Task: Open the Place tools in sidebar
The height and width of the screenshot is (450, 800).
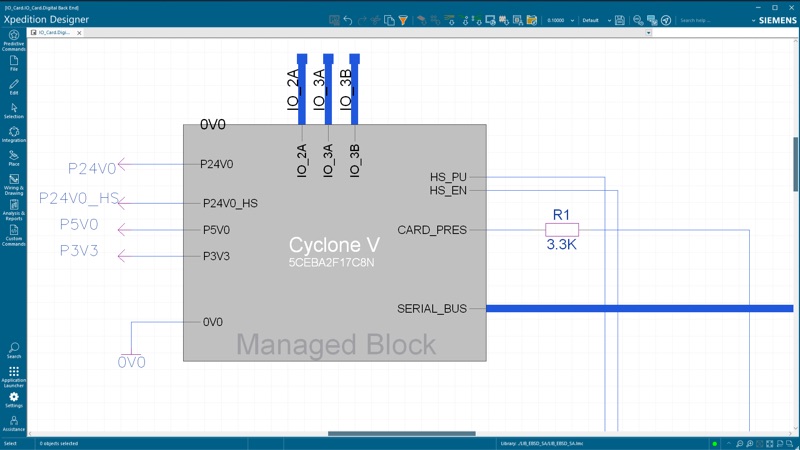Action: click(14, 158)
